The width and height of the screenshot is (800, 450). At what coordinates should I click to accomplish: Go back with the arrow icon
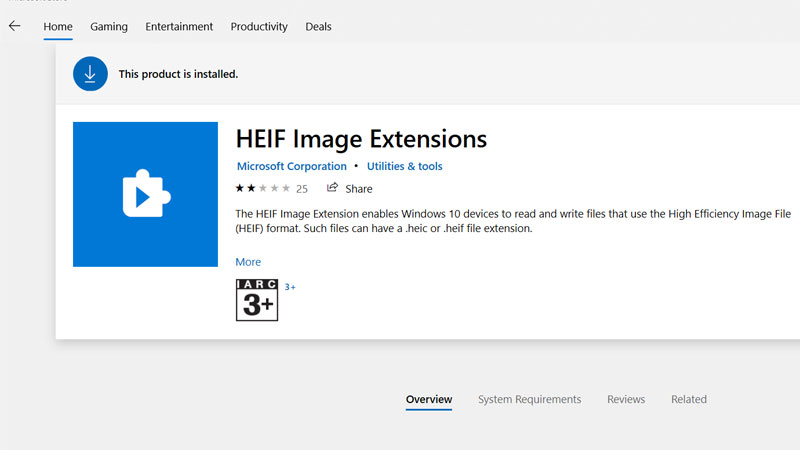[14, 26]
